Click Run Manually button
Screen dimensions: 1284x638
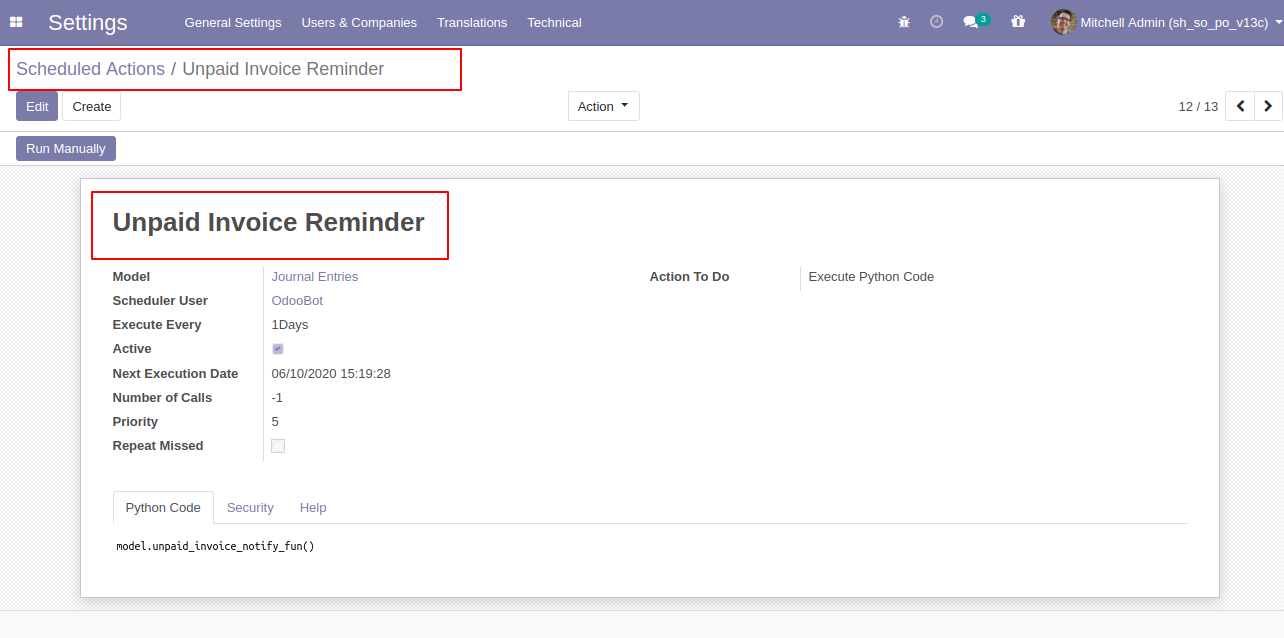66,148
